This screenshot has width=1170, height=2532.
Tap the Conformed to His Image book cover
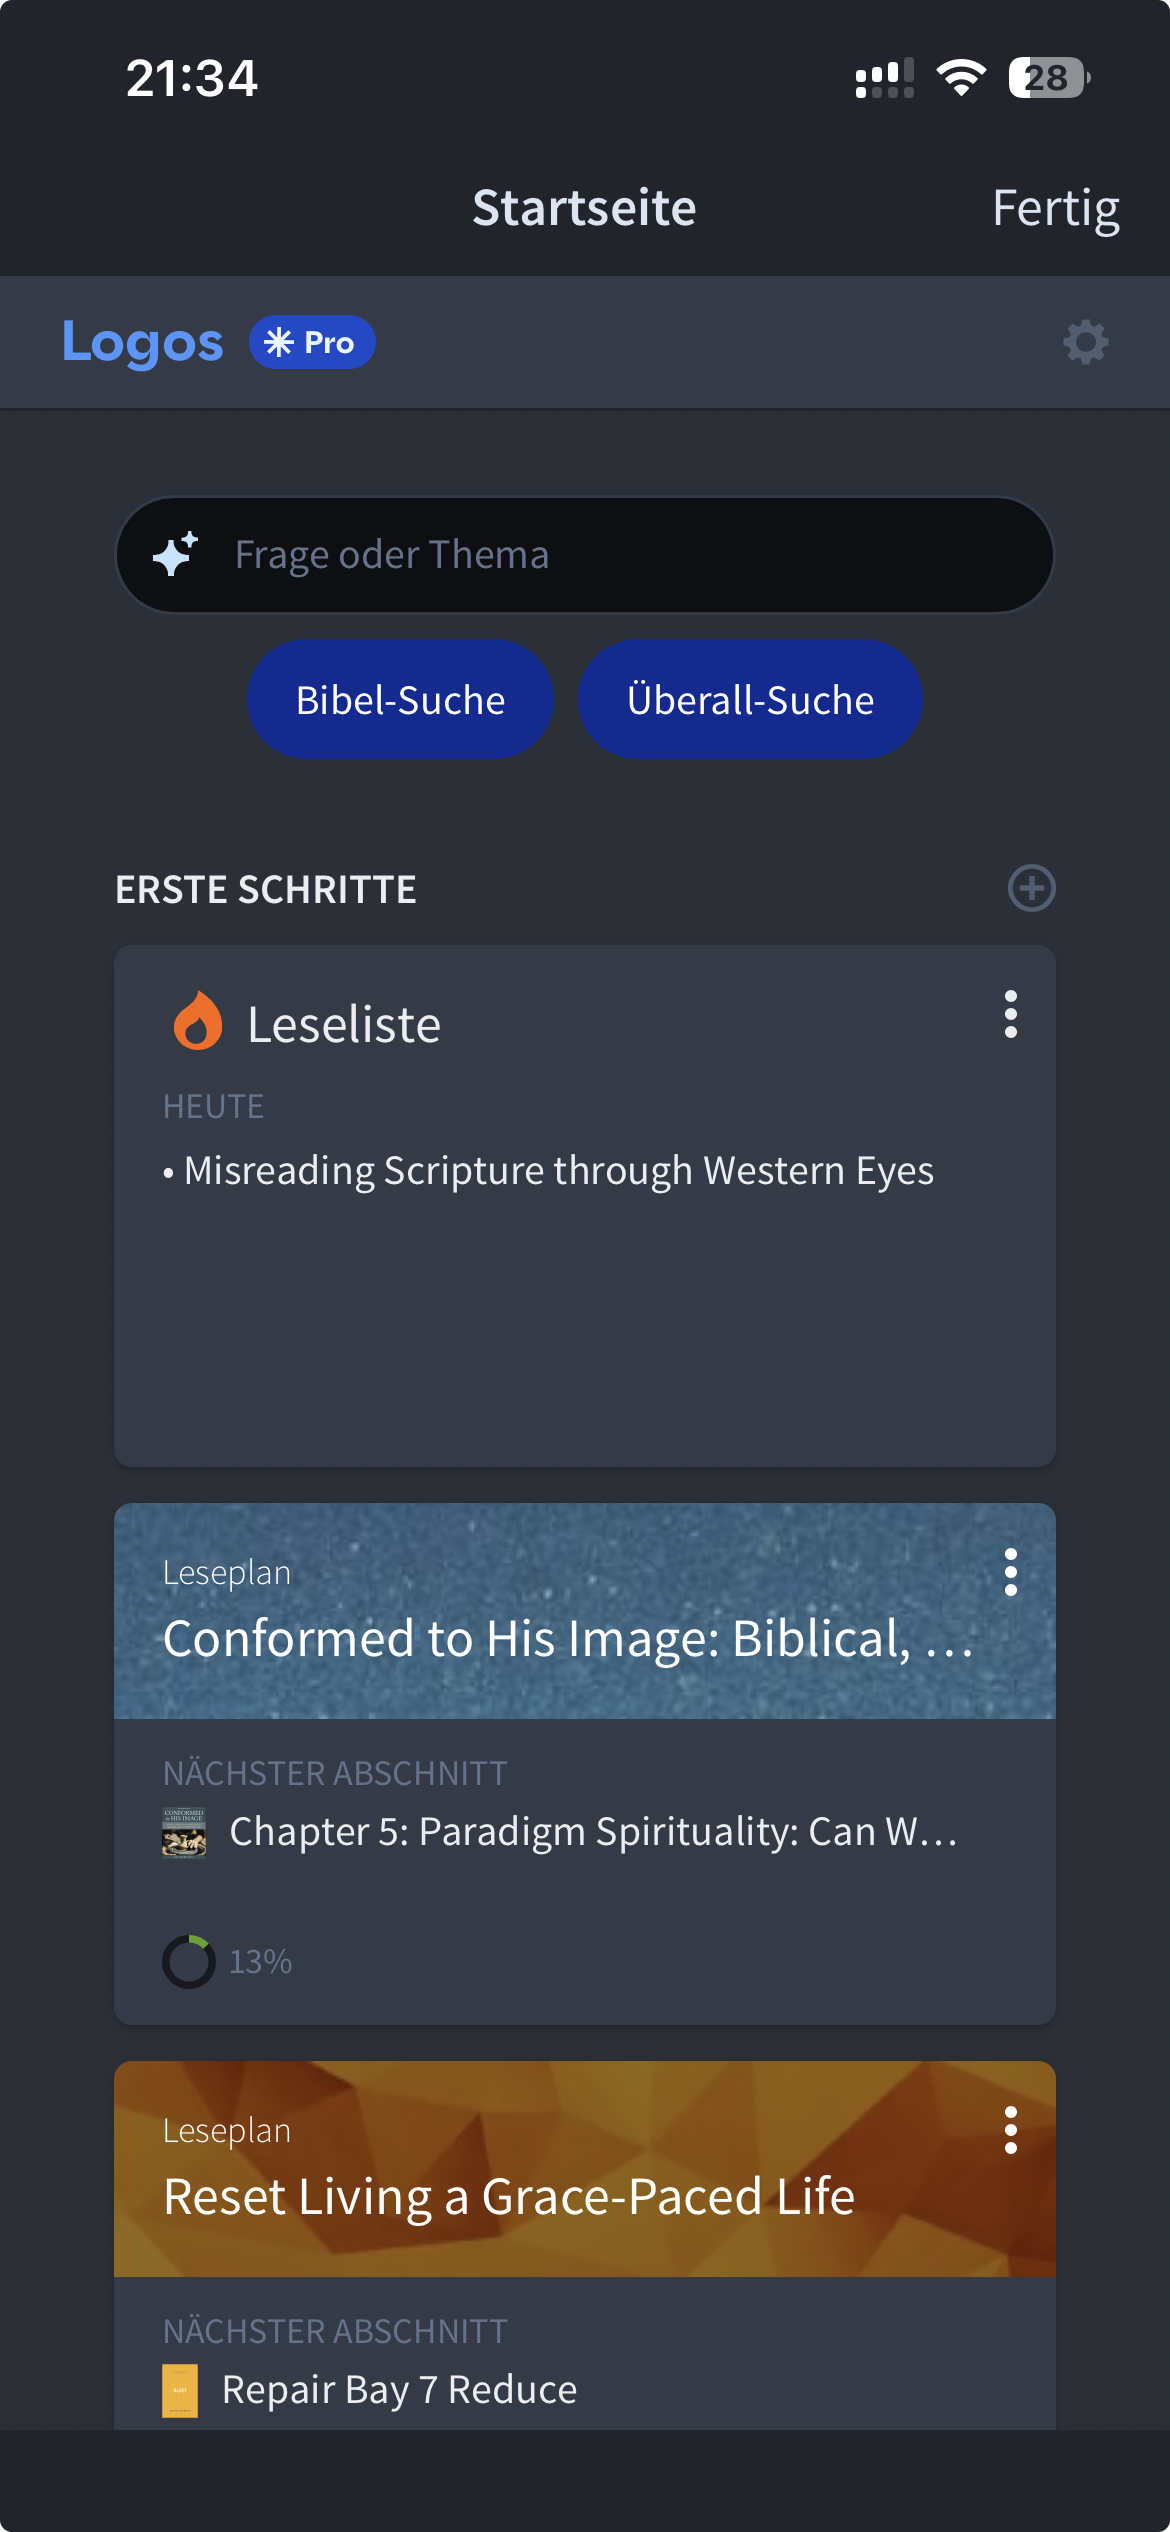(x=184, y=1832)
